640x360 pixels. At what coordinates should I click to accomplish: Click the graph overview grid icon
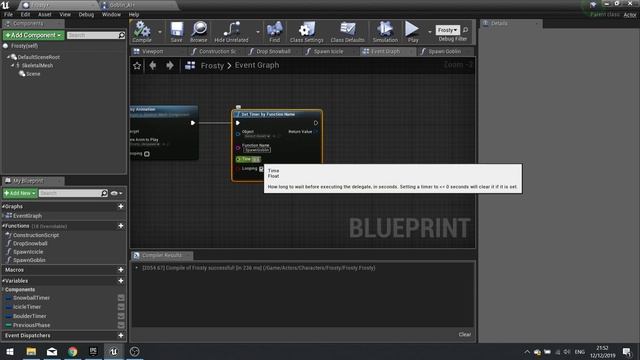190,65
